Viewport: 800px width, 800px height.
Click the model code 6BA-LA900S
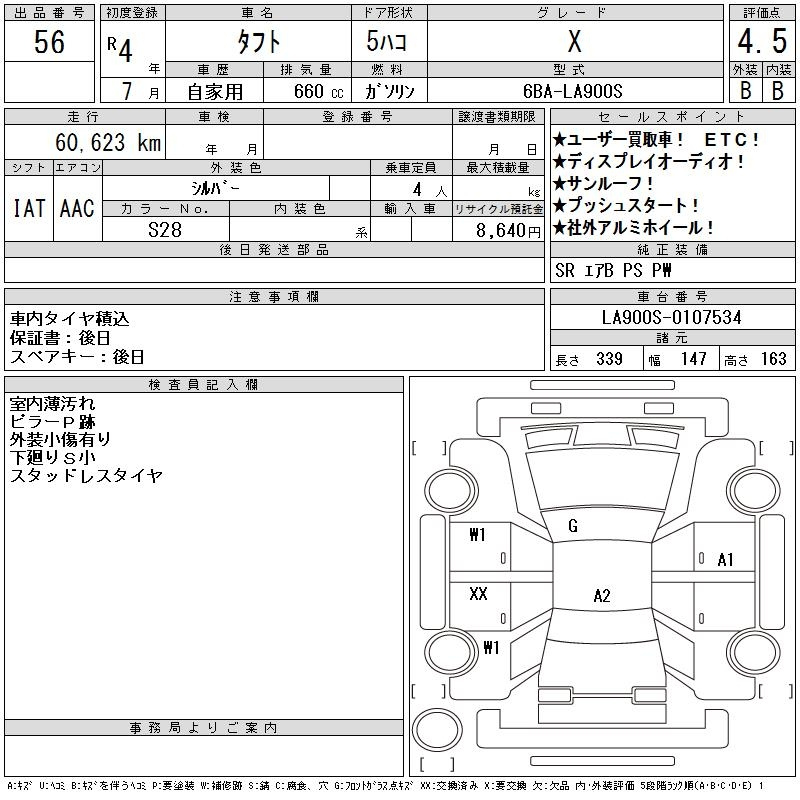coord(572,91)
